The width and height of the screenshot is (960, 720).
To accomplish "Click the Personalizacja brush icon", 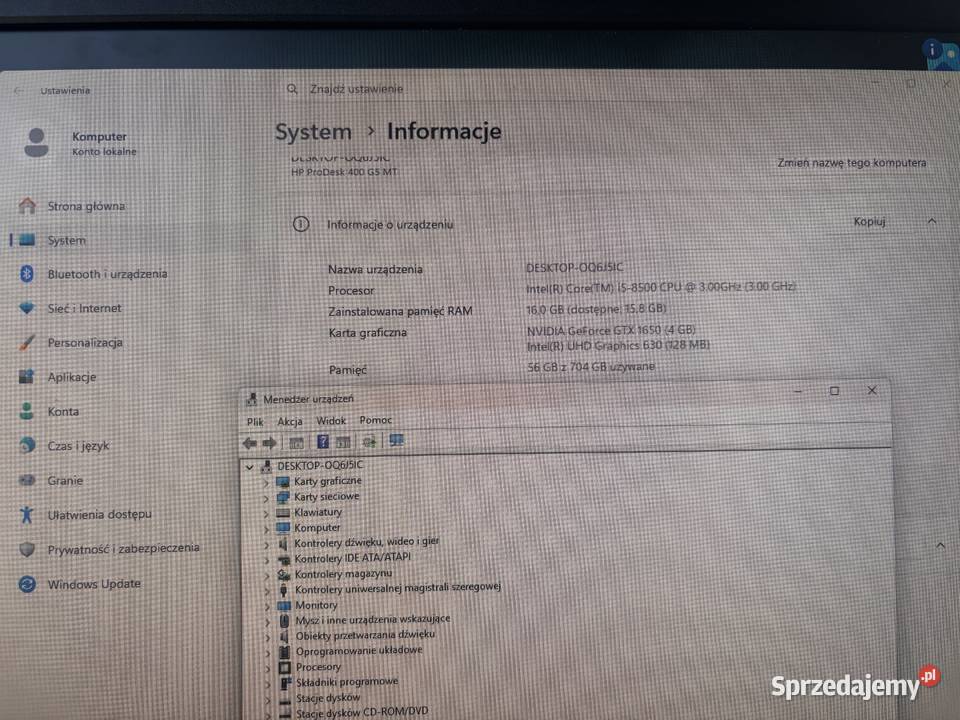I will tap(26, 342).
